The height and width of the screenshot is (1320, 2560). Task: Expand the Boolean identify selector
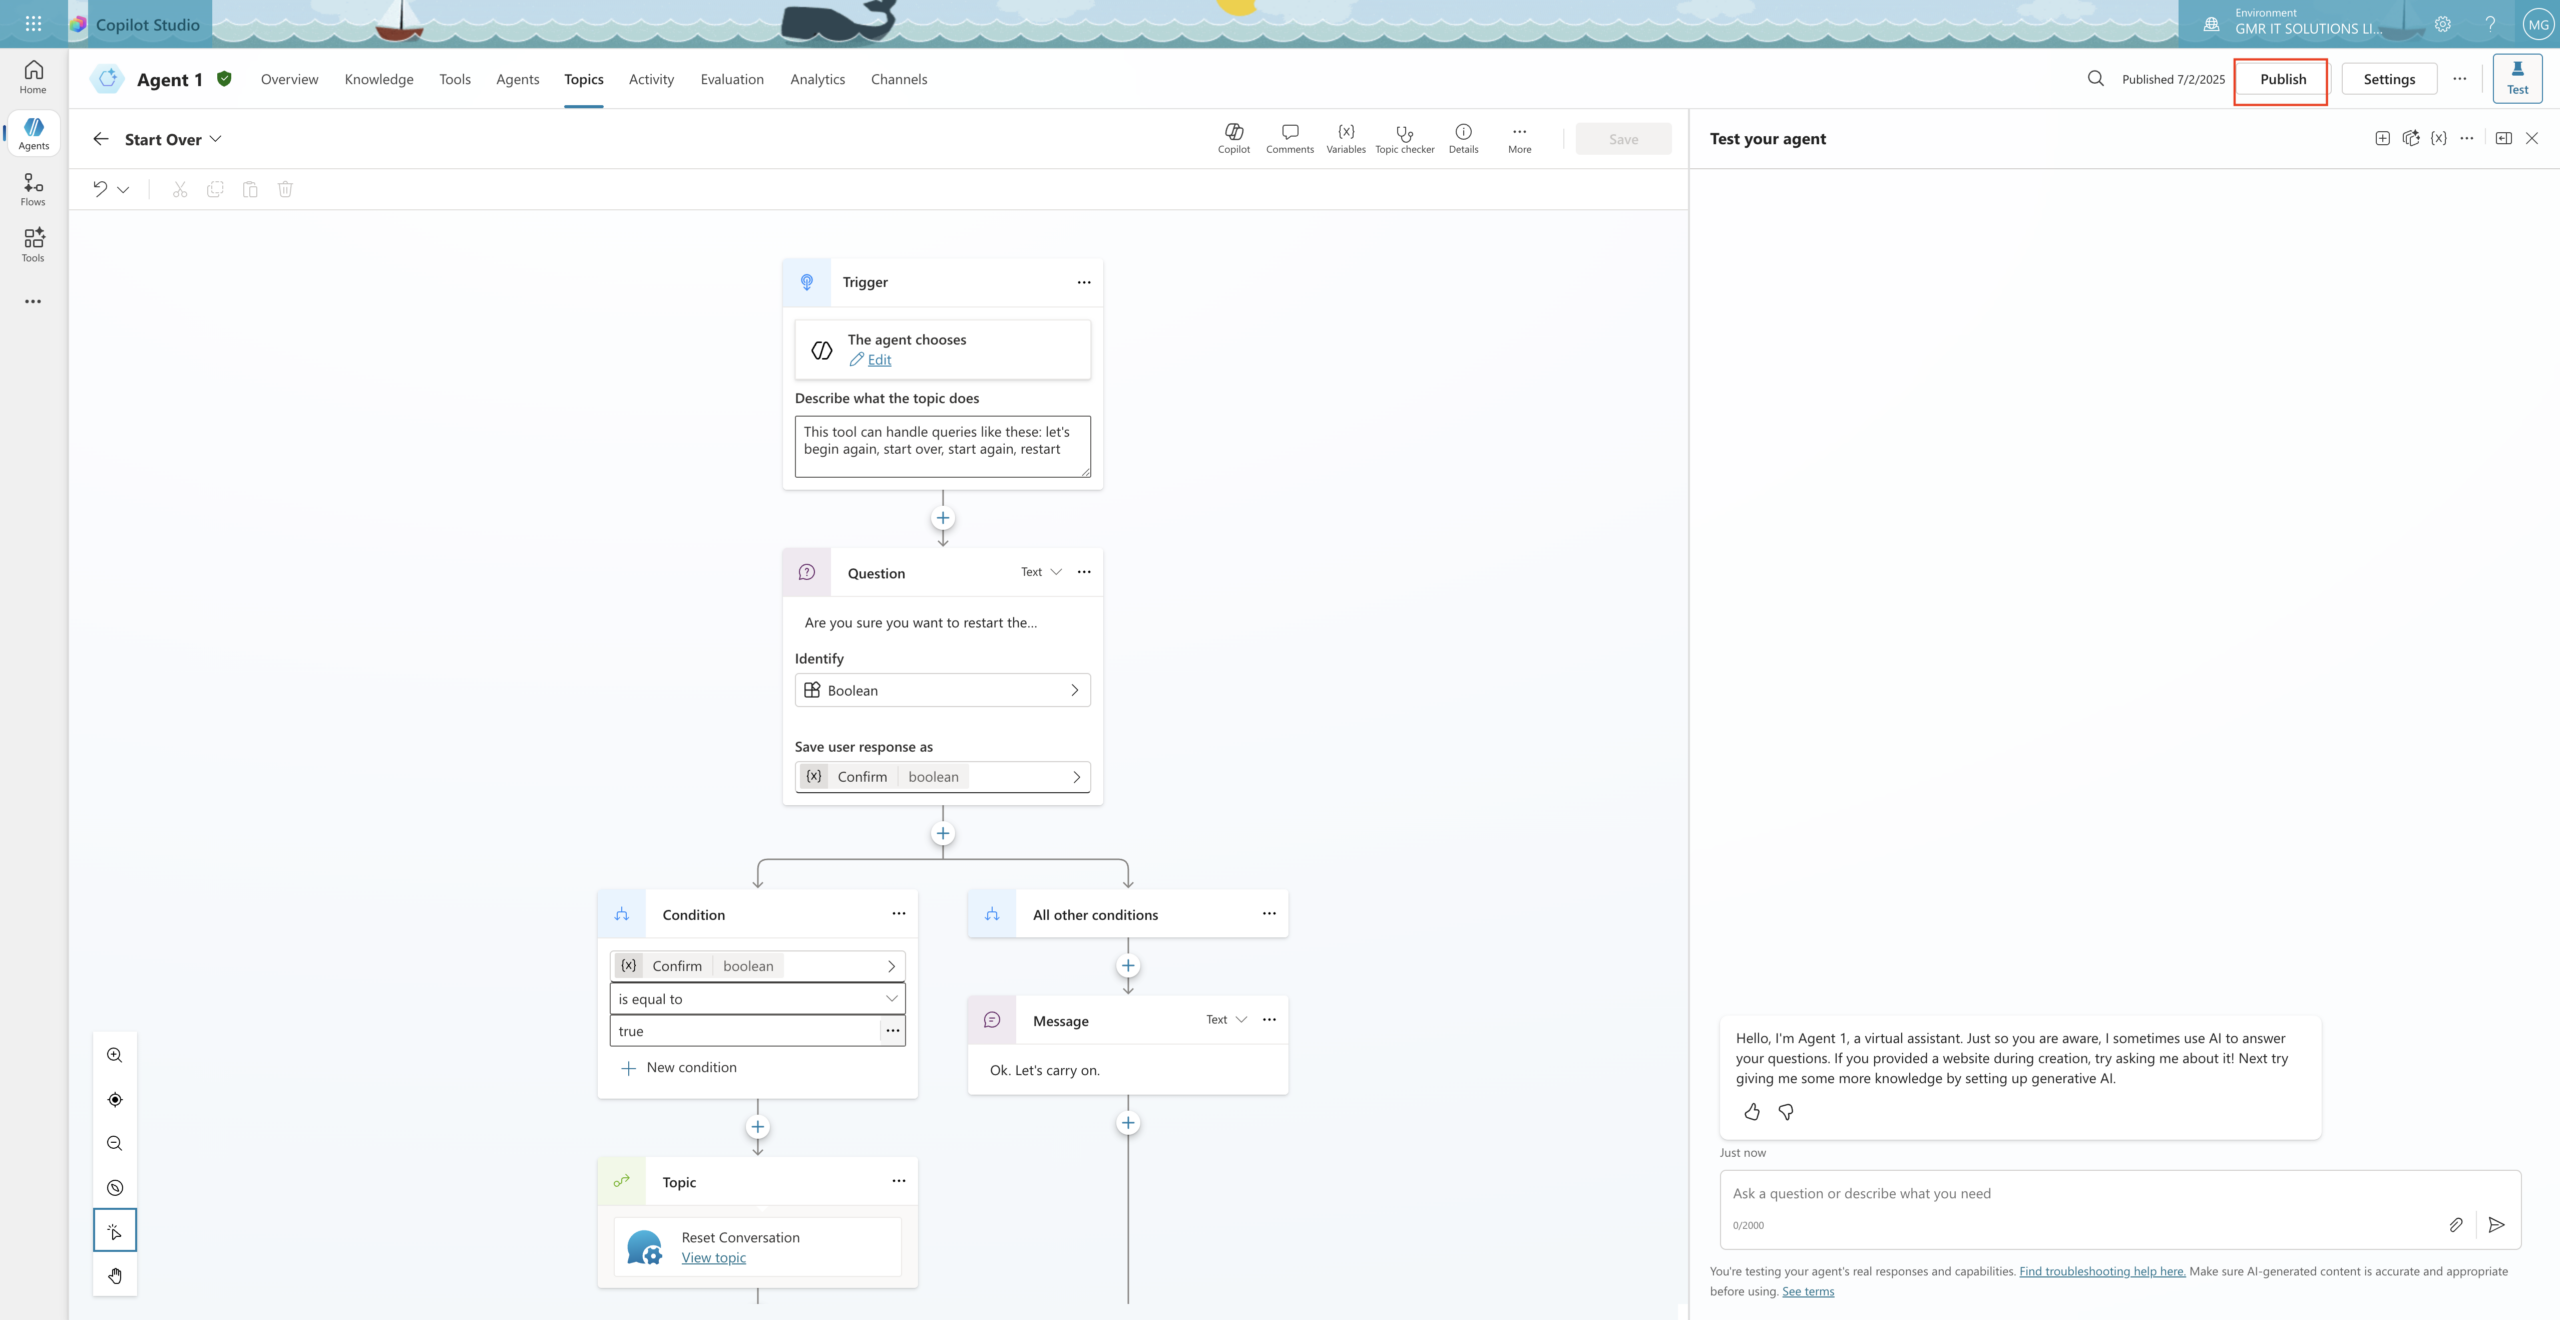[x=942, y=690]
